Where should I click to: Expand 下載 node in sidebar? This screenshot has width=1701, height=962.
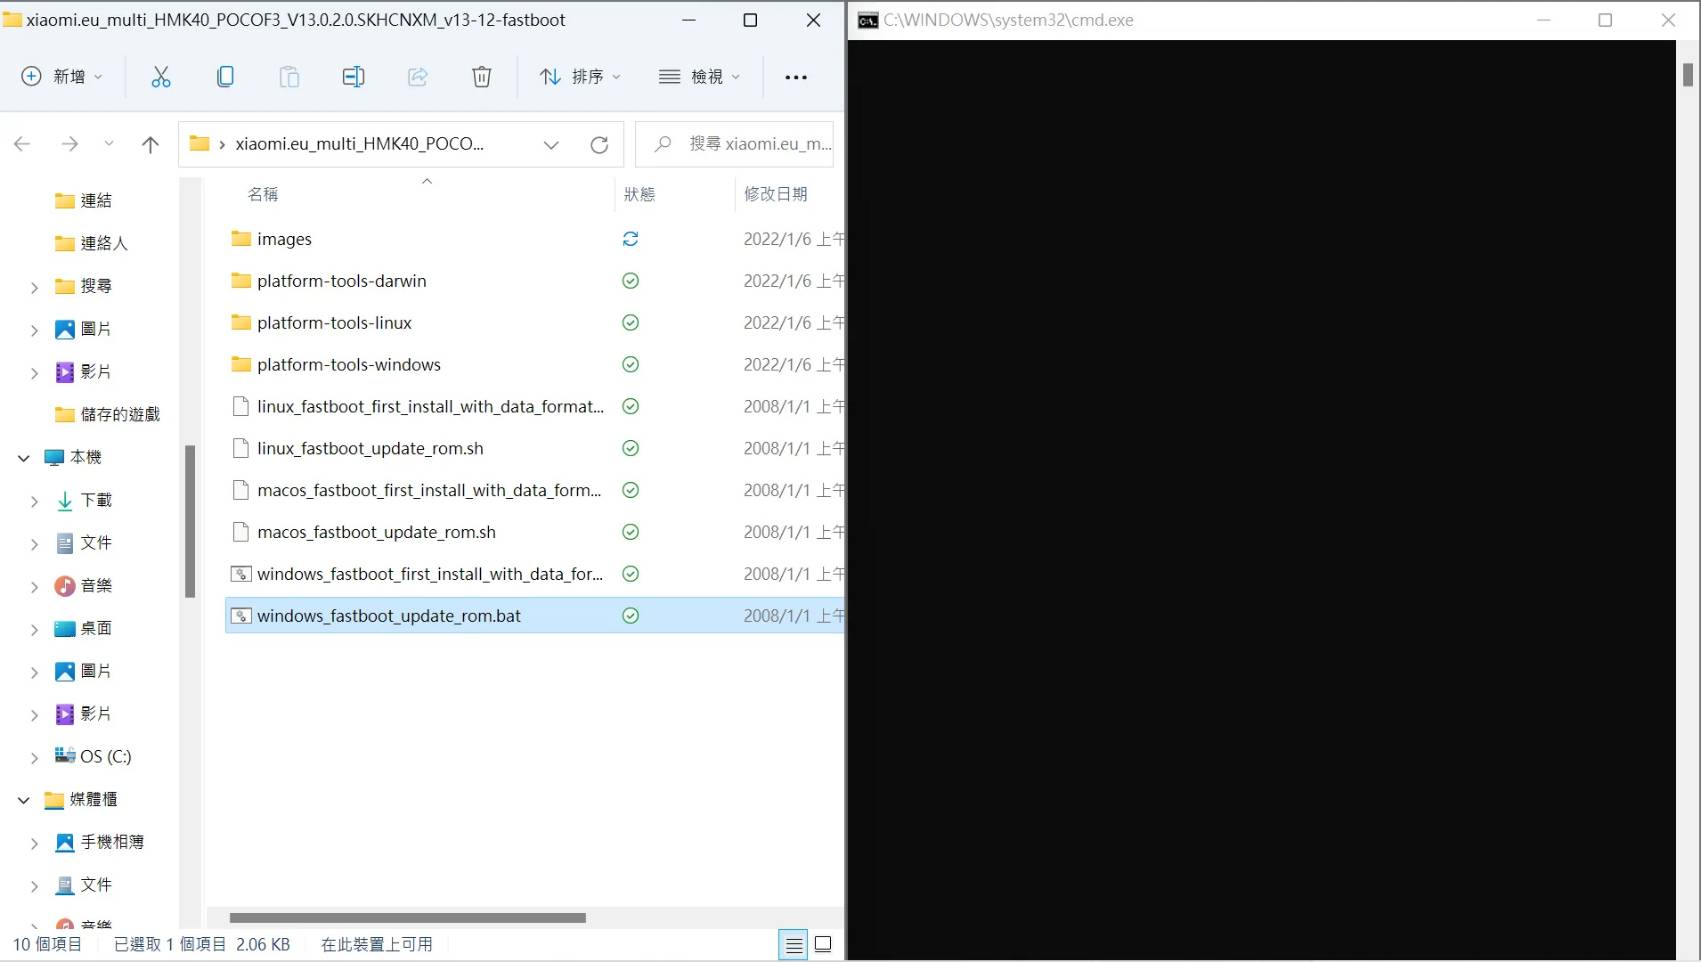(34, 501)
